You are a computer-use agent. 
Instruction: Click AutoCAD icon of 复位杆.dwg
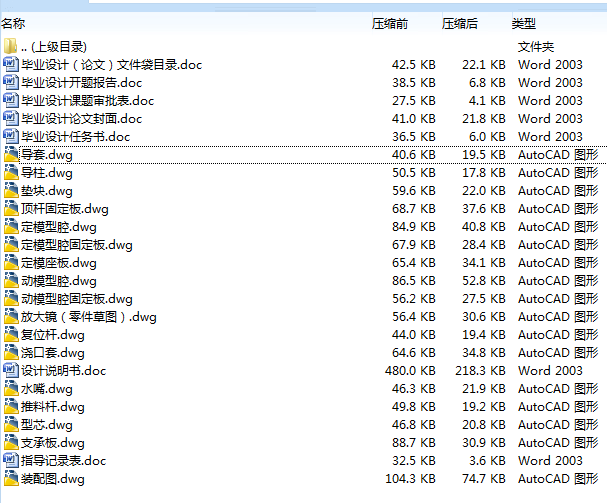coord(11,334)
